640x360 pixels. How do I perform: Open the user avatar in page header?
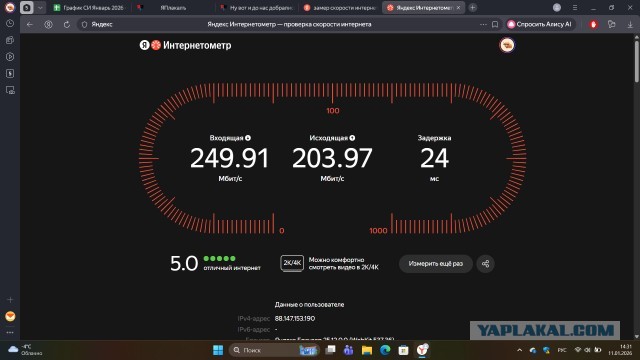coord(507,45)
